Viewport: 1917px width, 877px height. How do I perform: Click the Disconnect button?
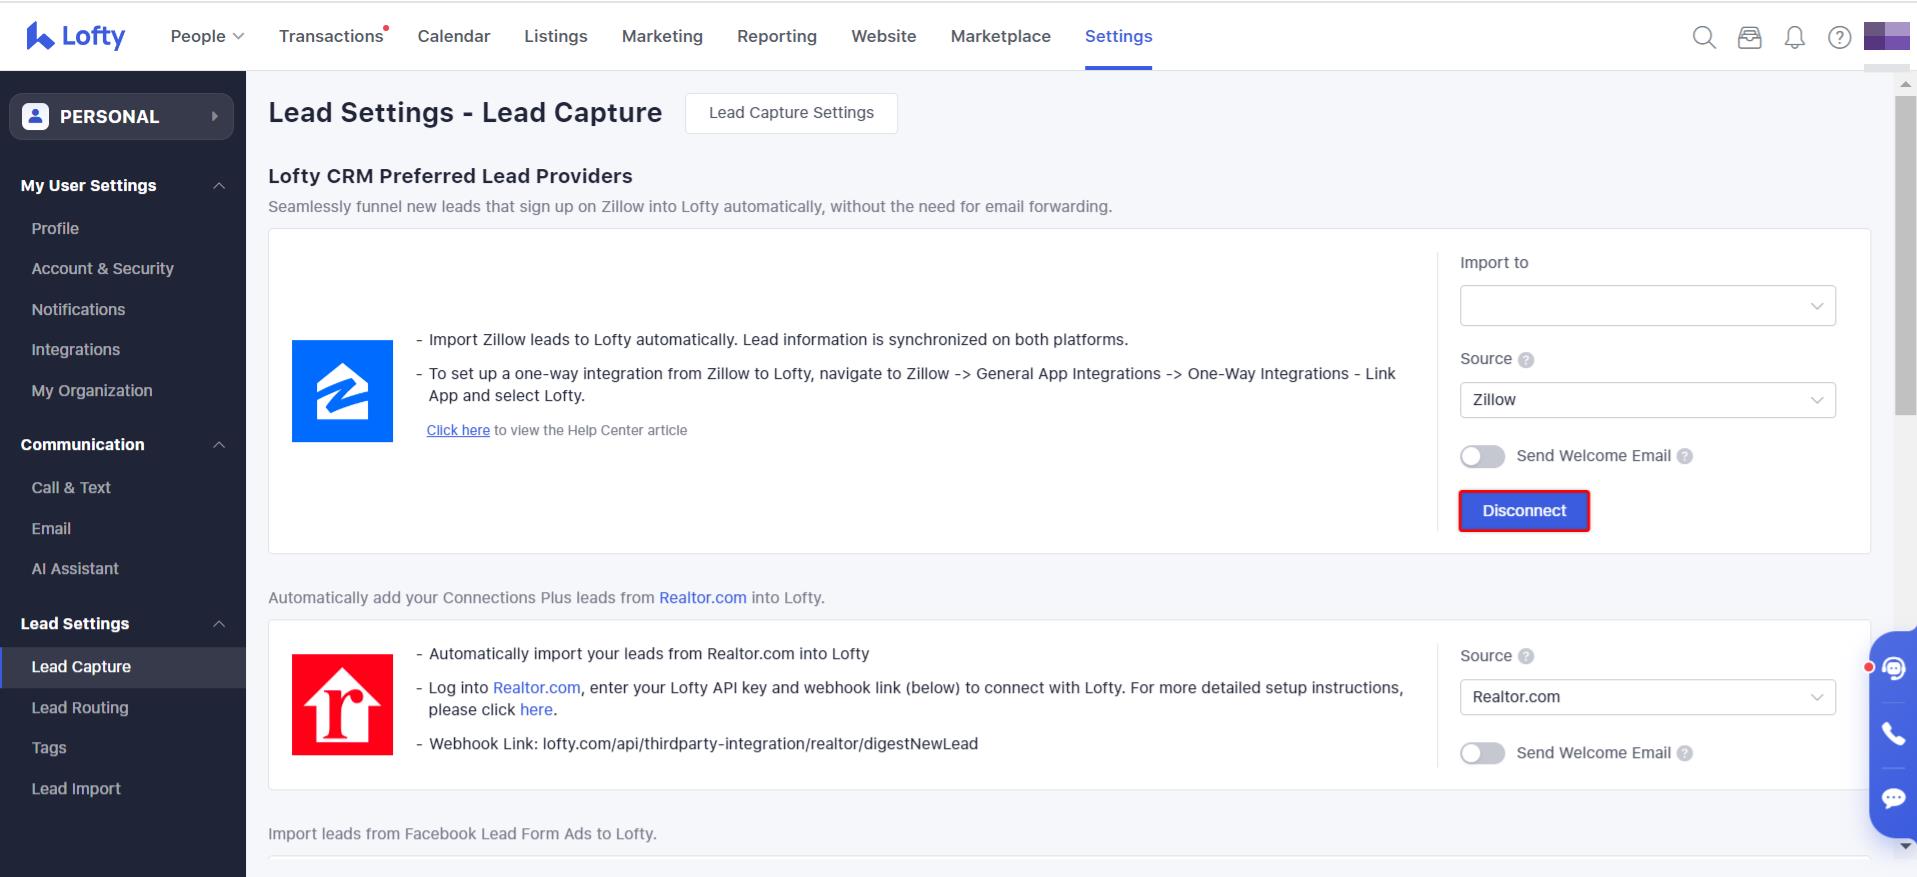1524,511
